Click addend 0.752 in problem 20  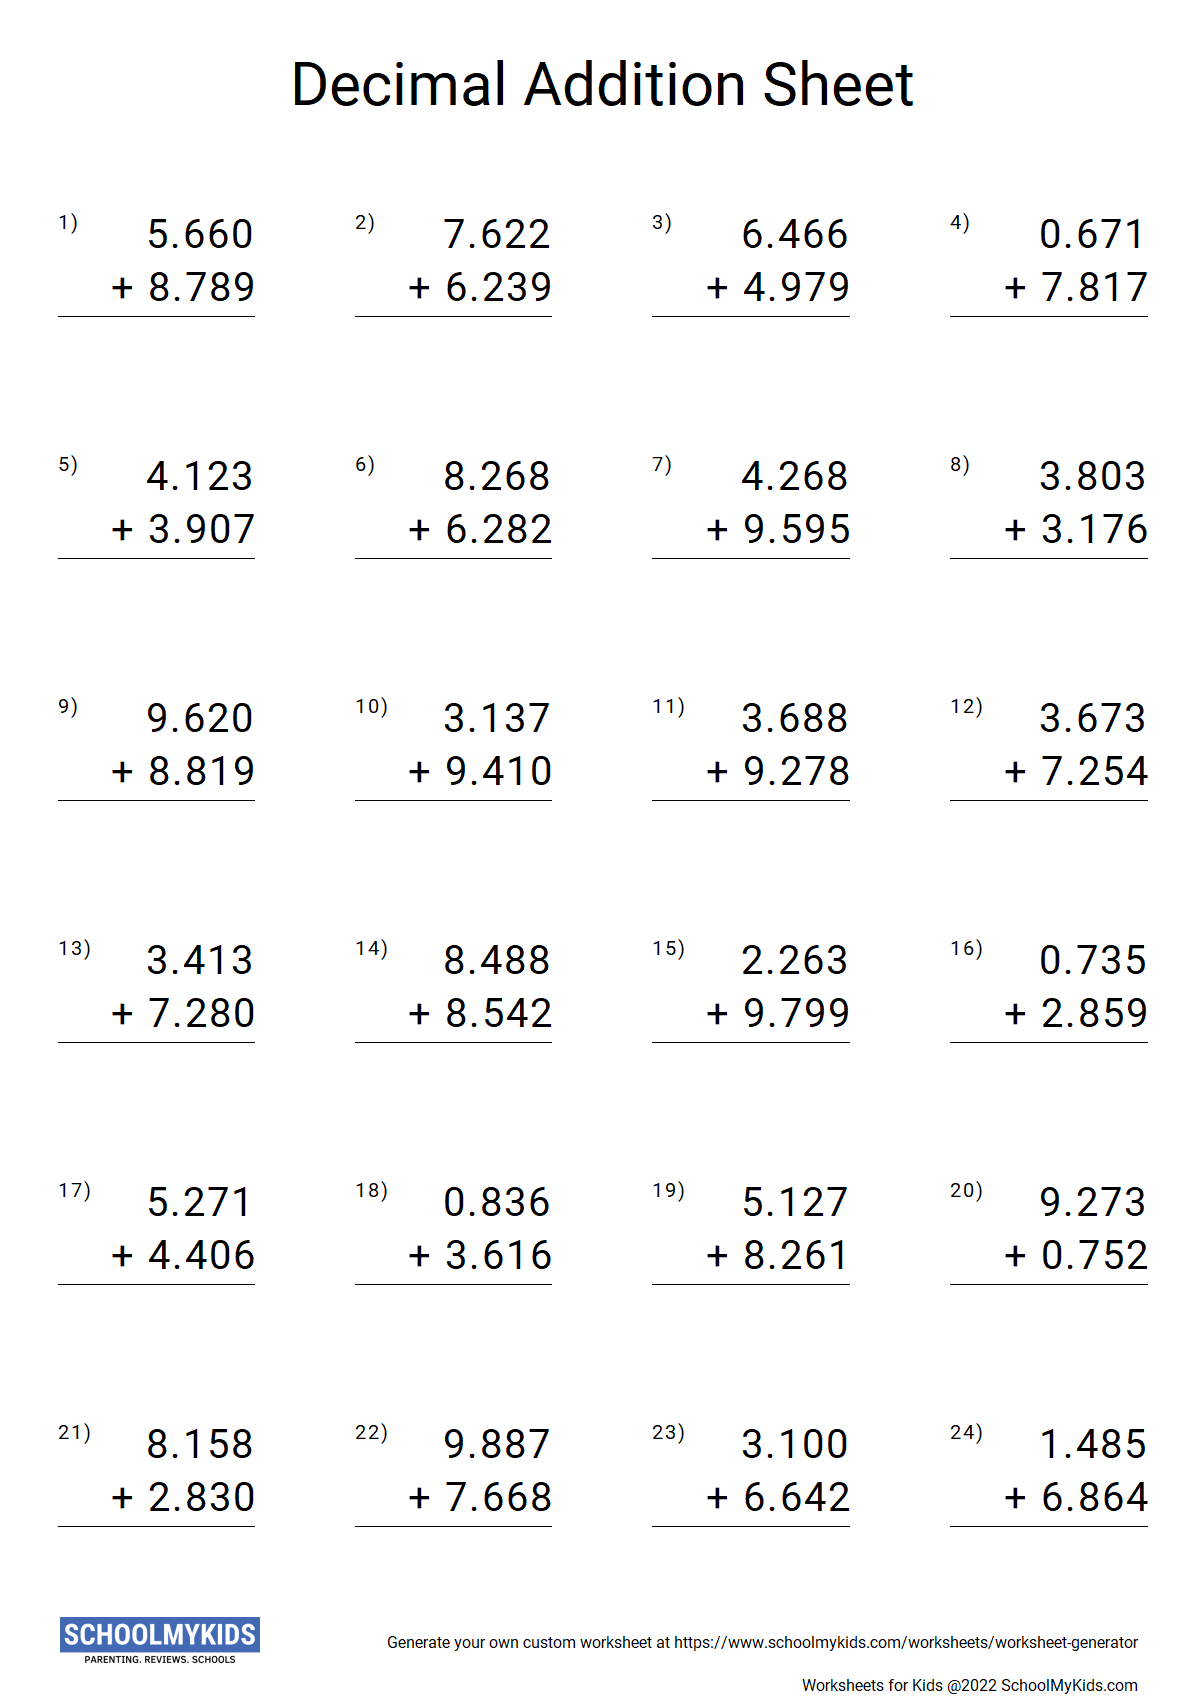pos(1094,1256)
